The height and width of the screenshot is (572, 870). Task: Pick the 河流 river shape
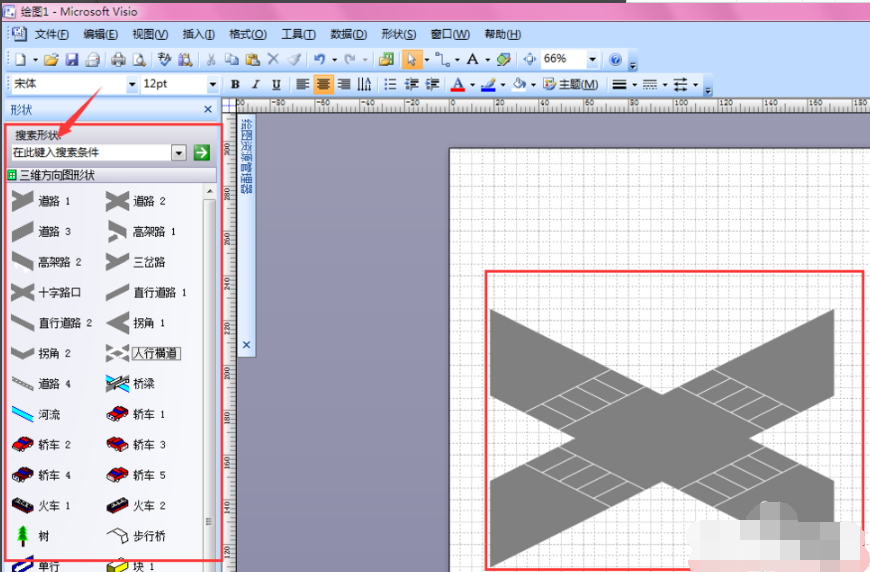(x=36, y=414)
